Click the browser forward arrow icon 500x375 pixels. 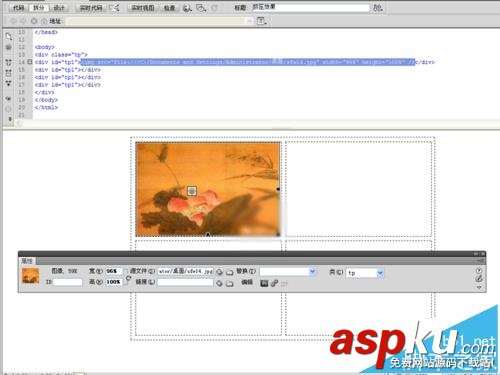pos(23,21)
